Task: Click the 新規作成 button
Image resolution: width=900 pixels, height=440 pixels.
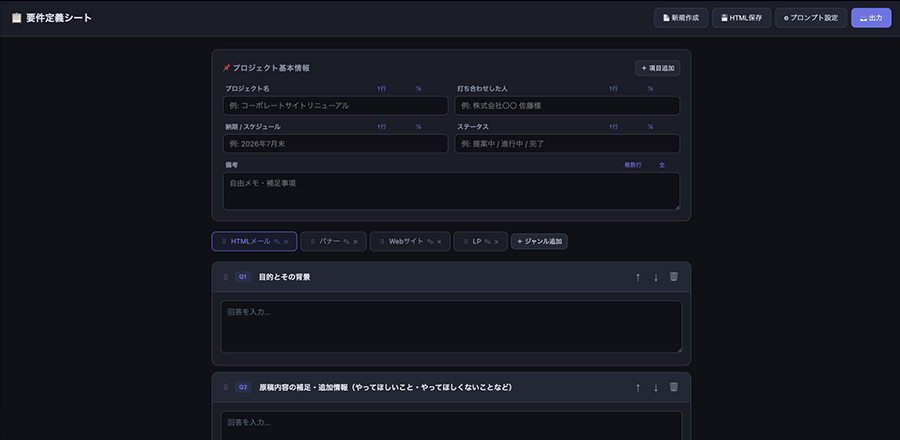Action: [x=681, y=18]
